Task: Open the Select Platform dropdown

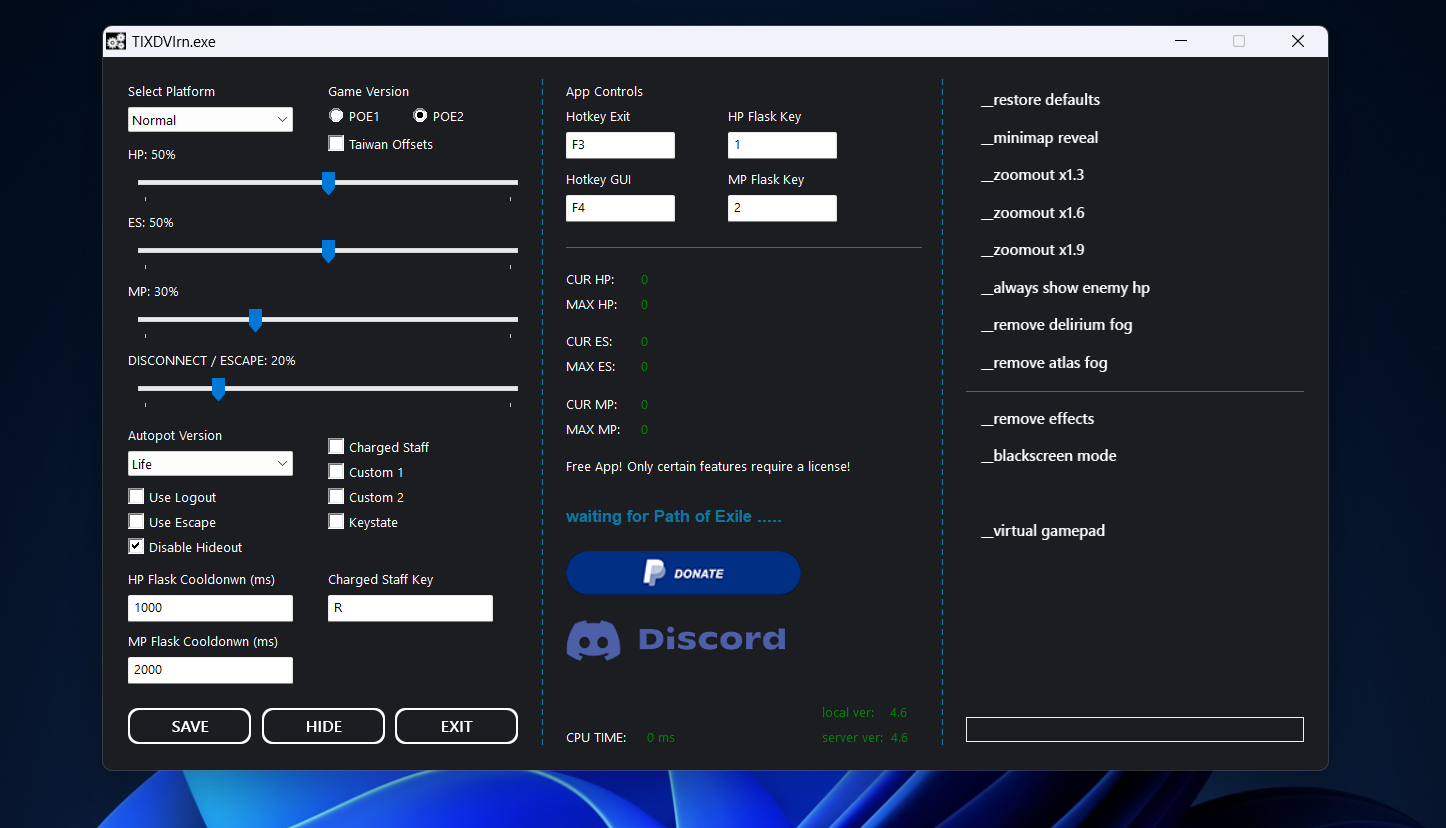Action: click(210, 120)
